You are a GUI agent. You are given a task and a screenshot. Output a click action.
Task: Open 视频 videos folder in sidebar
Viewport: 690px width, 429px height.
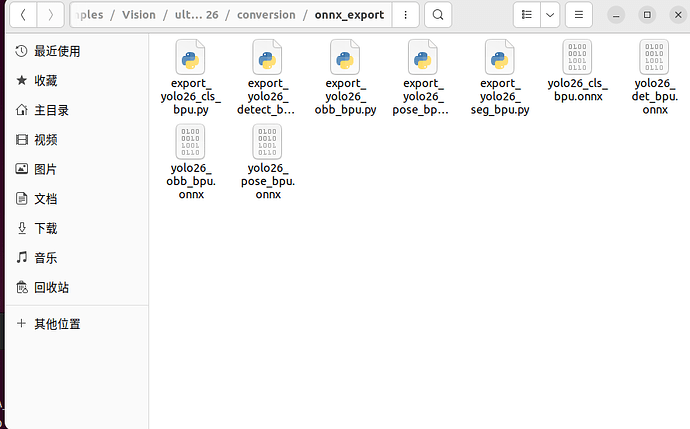point(77,140)
